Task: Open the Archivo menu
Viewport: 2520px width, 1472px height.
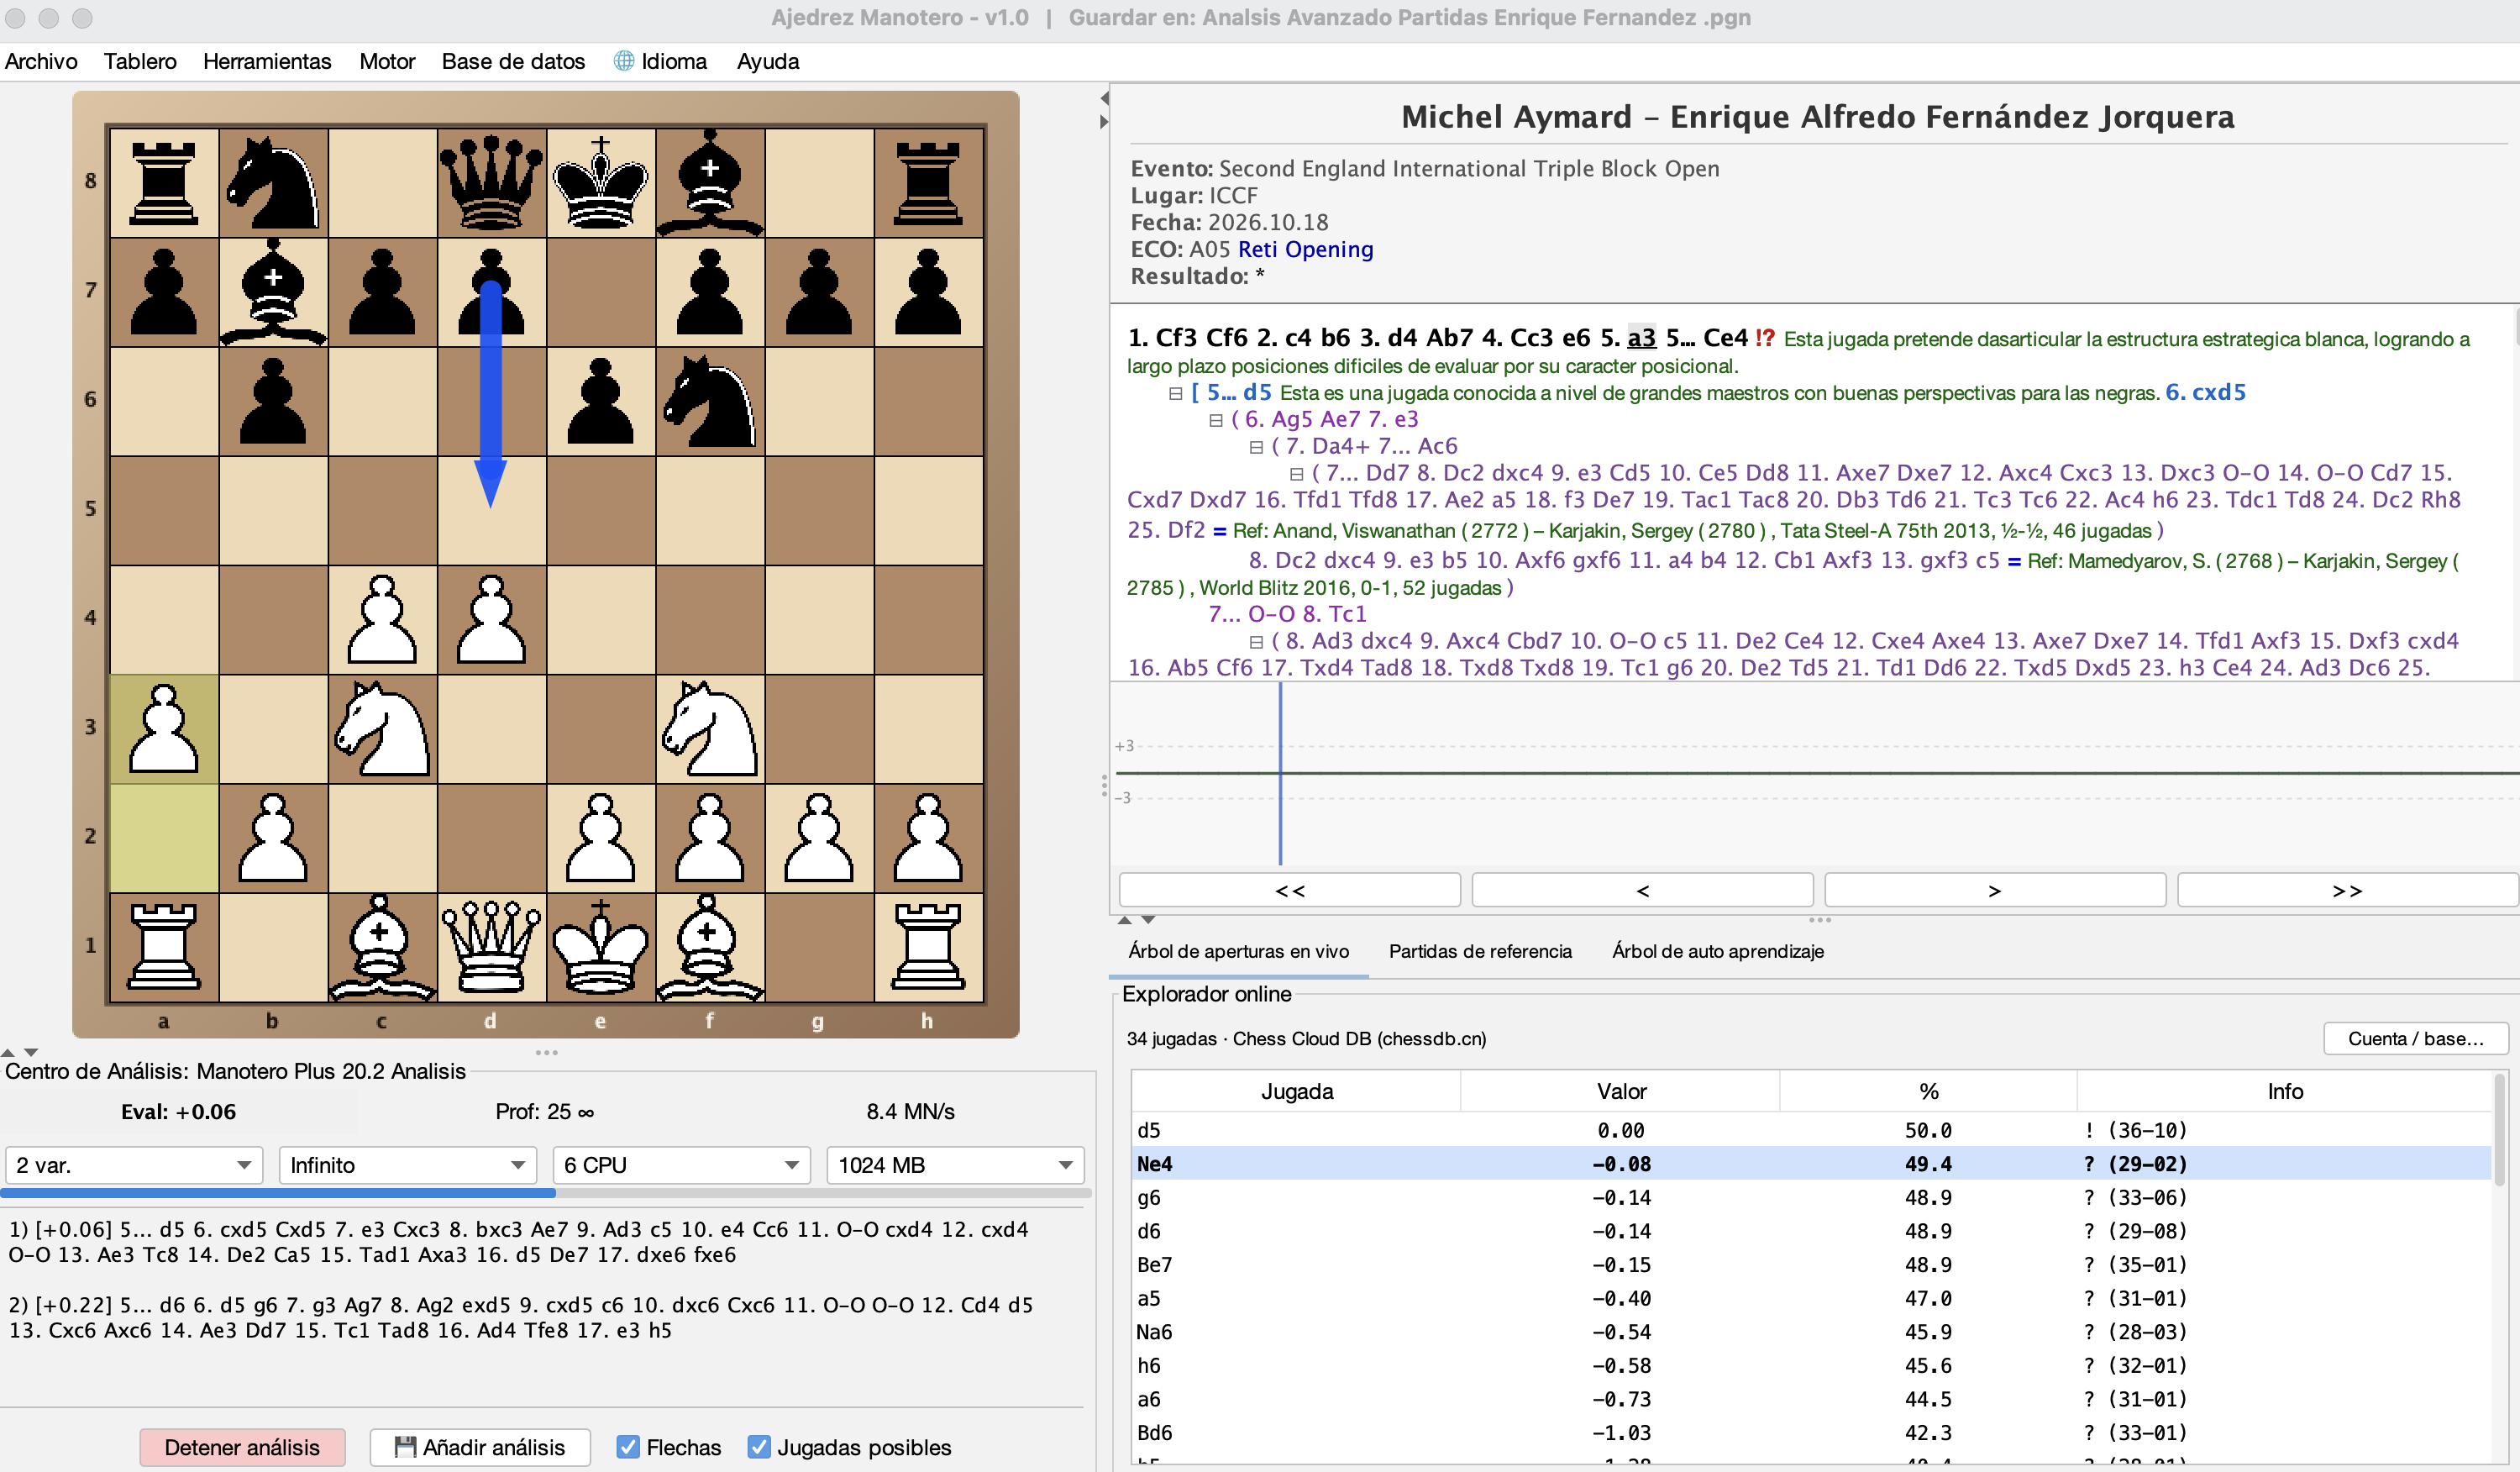Action: 41,61
